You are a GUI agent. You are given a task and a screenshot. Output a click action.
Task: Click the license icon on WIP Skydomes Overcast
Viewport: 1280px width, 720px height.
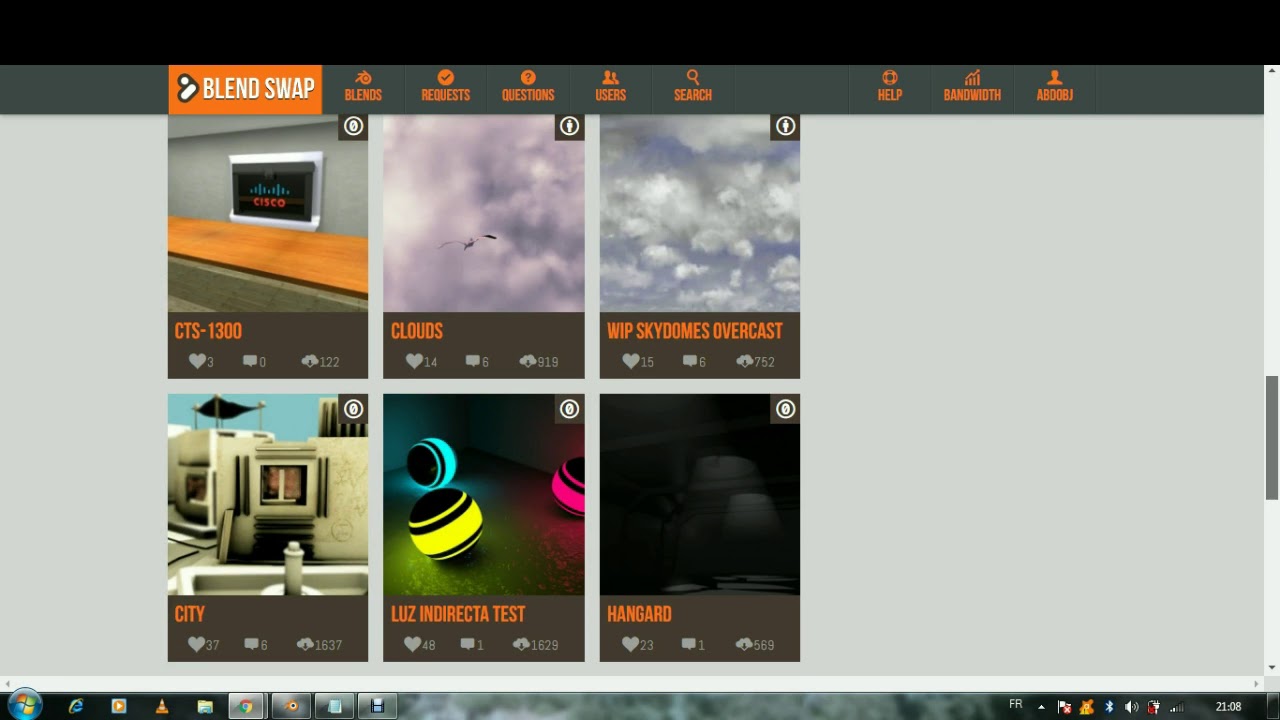point(785,126)
